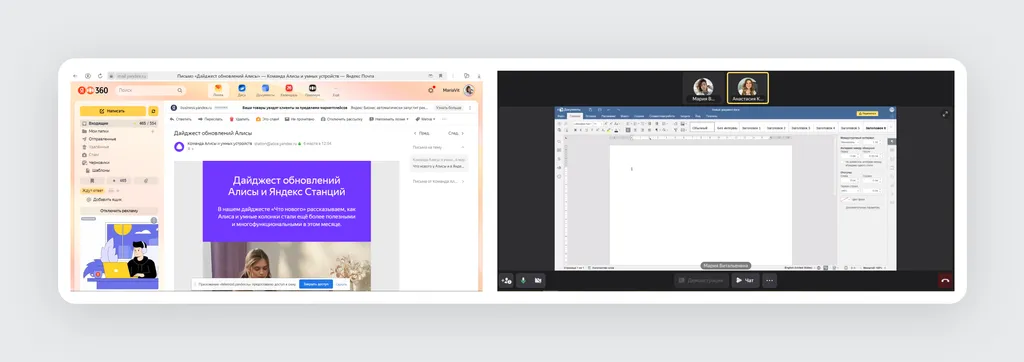Collapse the Письма на тему section
Image resolution: width=1024 pixels, height=362 pixels.
pos(463,147)
